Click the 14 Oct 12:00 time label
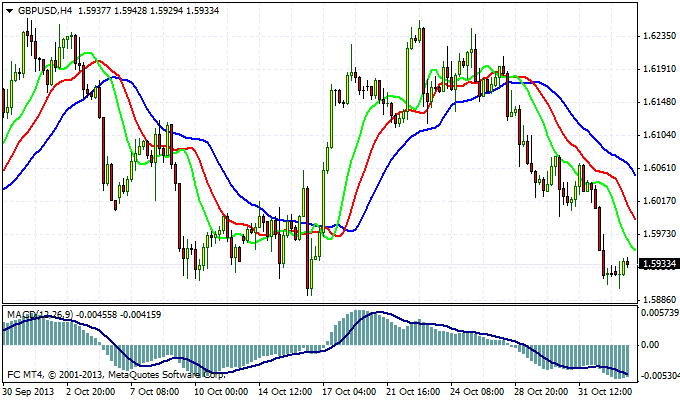Screen dimensions: 680x400 285,392
